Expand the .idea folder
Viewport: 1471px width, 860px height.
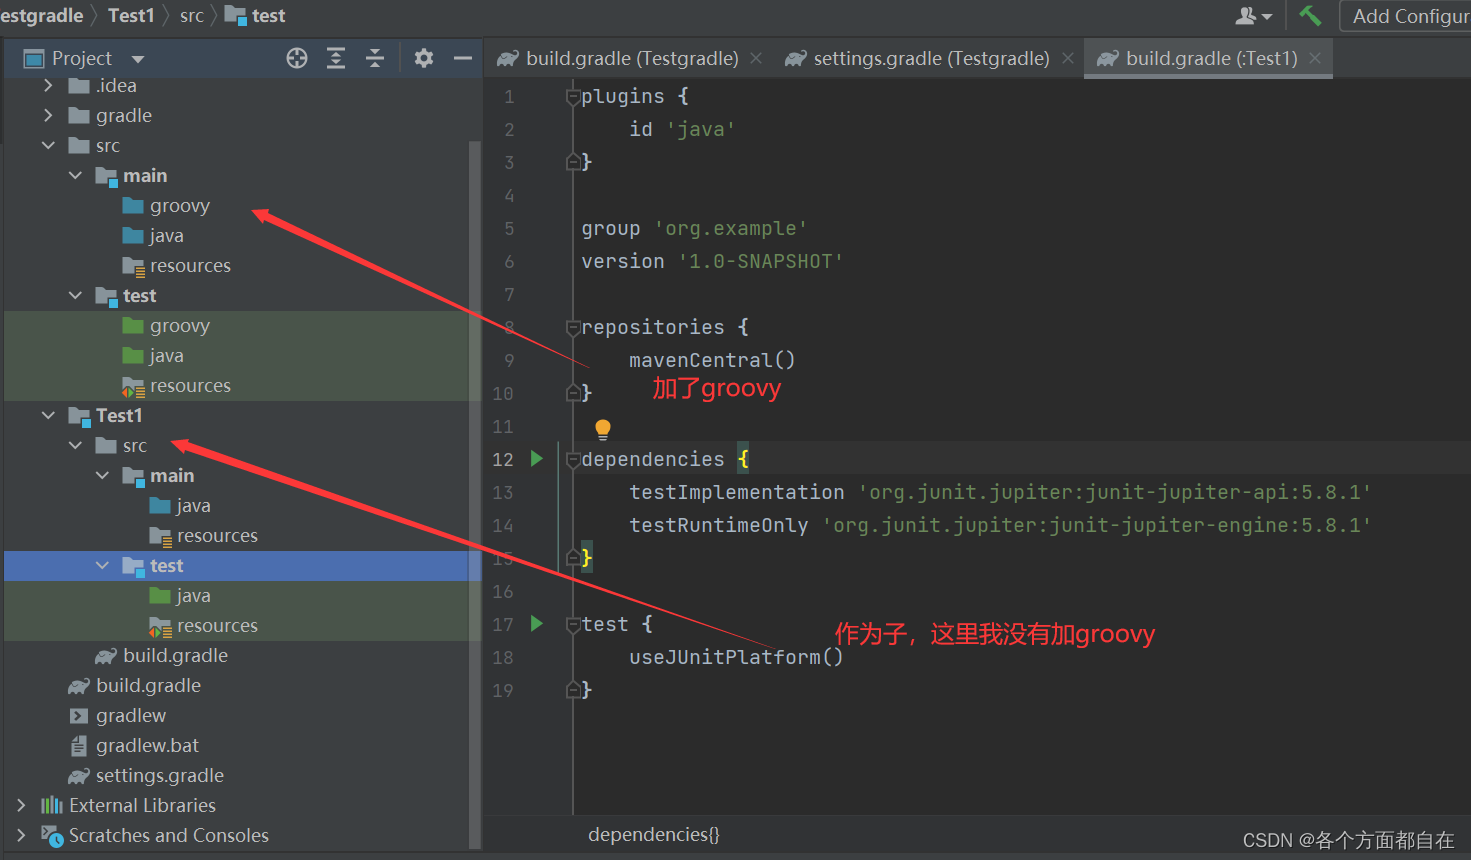(48, 86)
